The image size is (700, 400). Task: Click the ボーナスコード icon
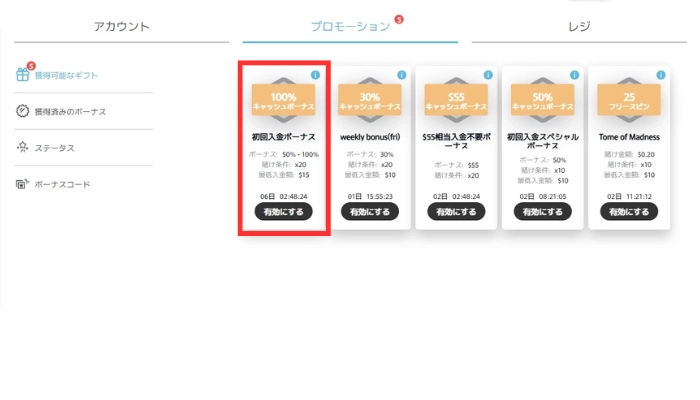pos(22,184)
